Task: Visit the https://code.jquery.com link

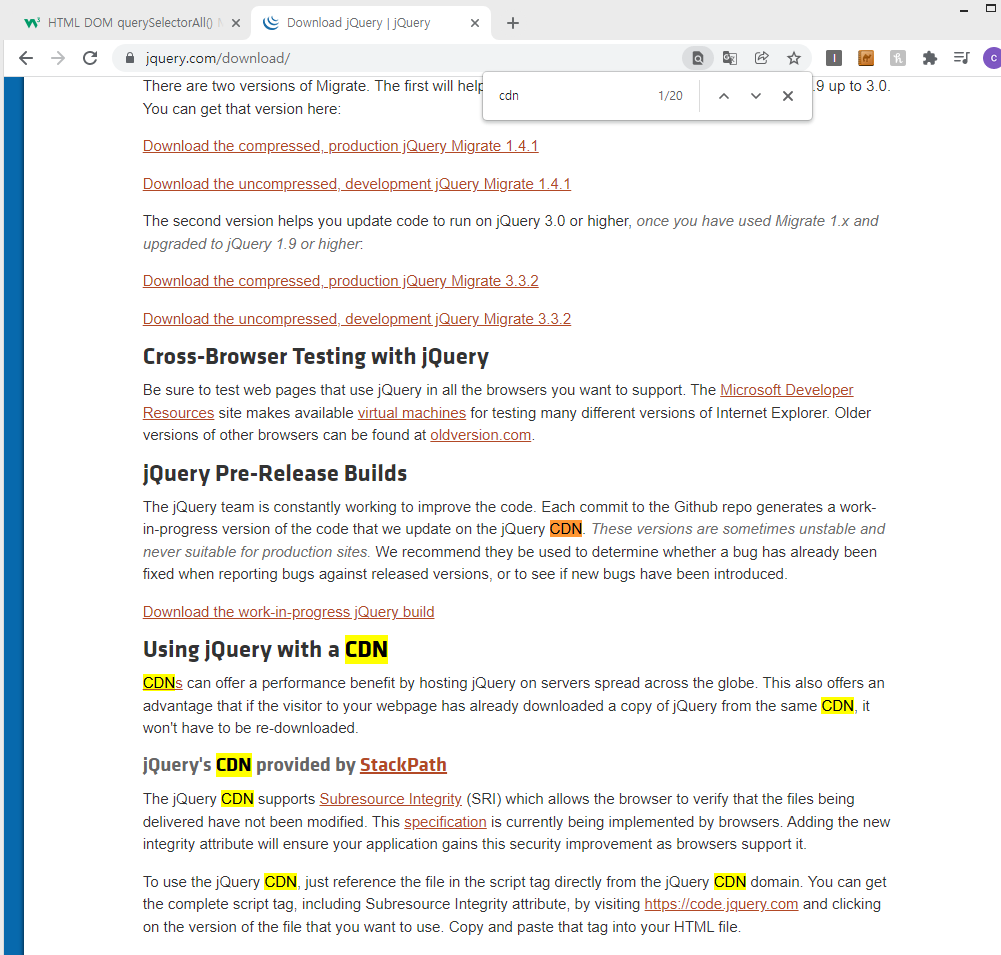Action: [x=721, y=905]
